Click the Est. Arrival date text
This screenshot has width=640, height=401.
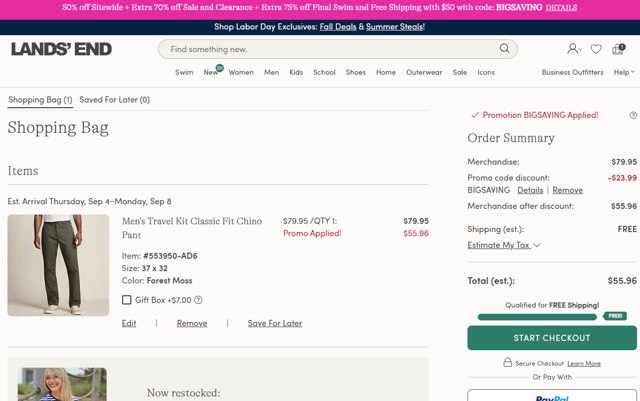89,201
